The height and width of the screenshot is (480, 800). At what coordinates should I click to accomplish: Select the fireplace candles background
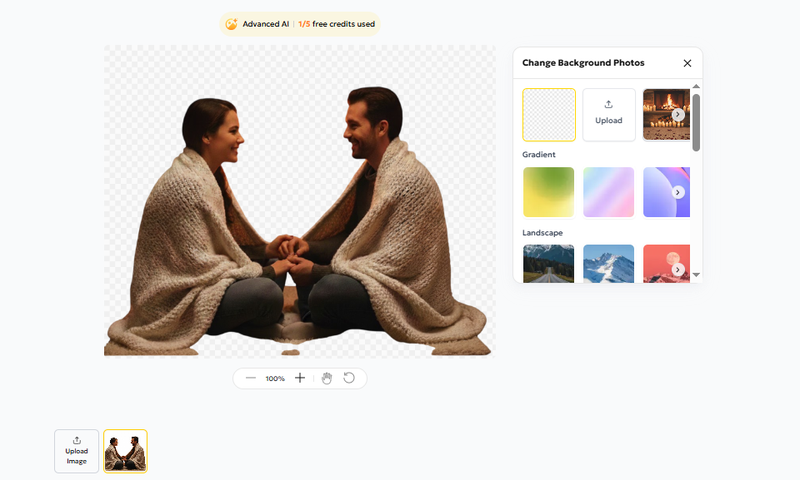[x=666, y=115]
